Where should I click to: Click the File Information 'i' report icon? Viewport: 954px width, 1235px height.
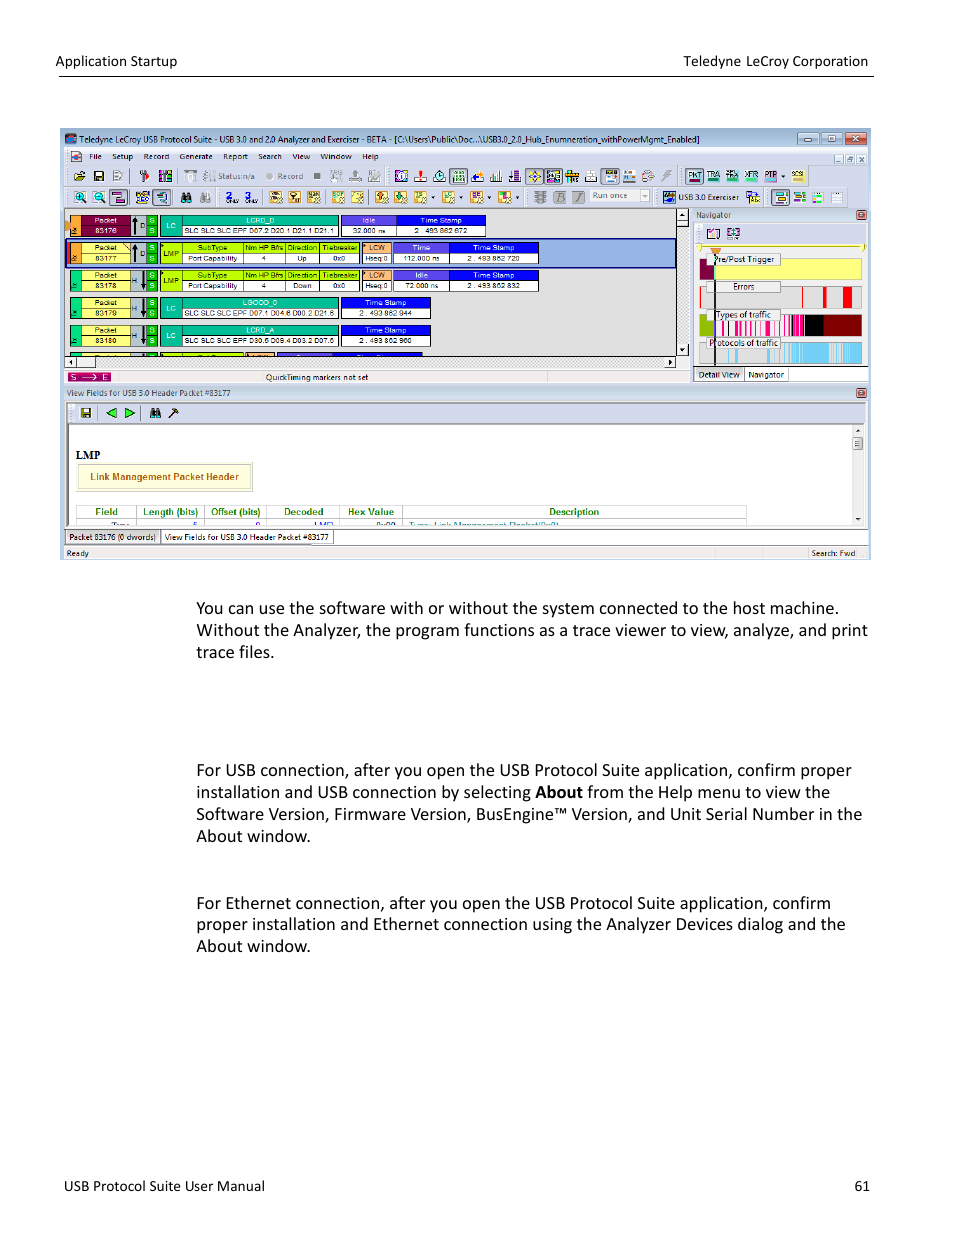point(400,176)
